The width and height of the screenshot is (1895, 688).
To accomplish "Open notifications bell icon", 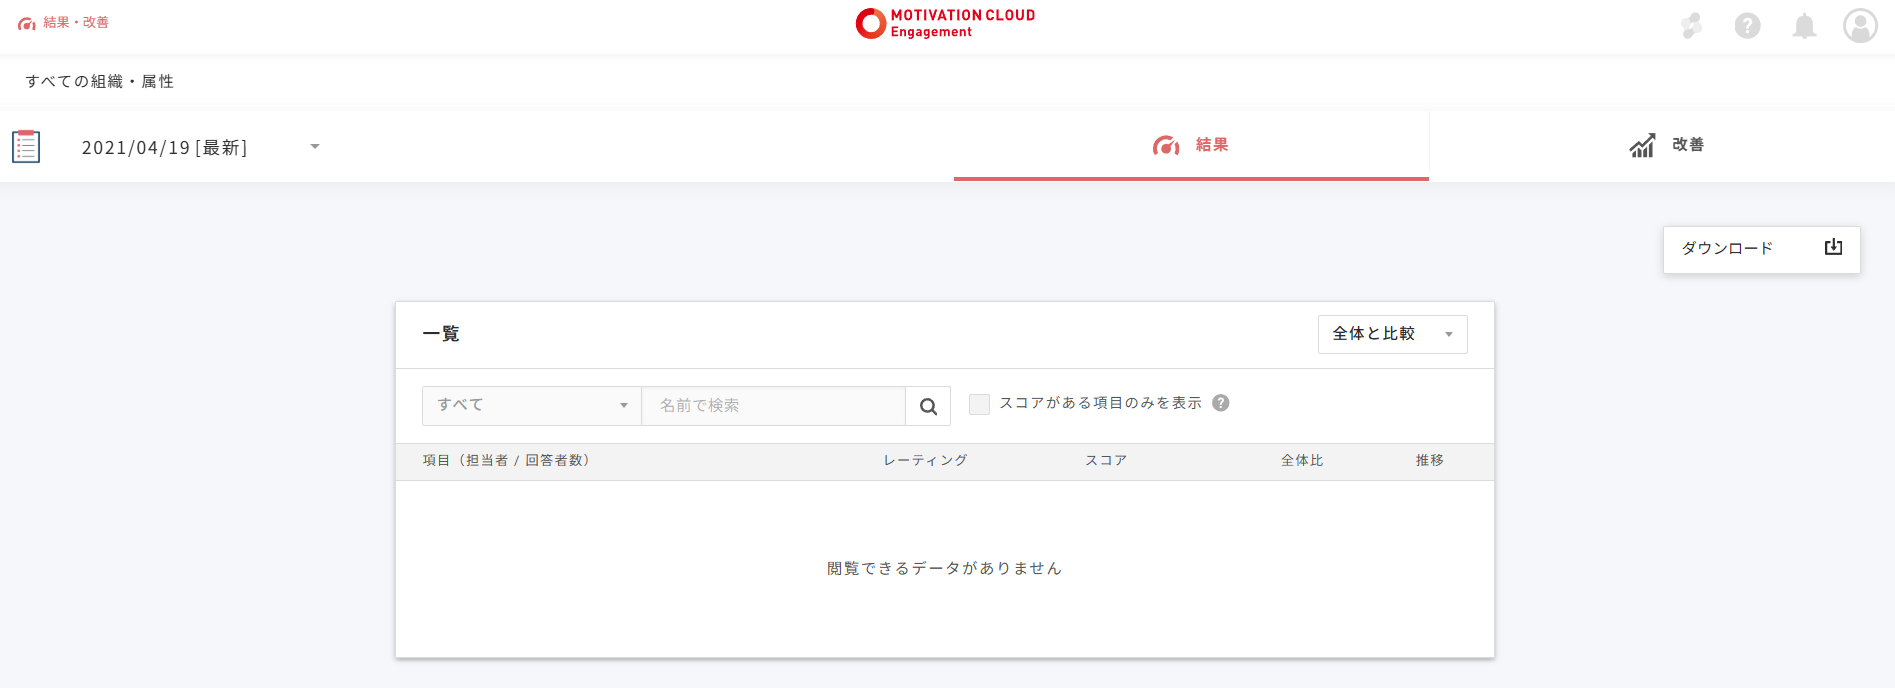I will pos(1804,26).
